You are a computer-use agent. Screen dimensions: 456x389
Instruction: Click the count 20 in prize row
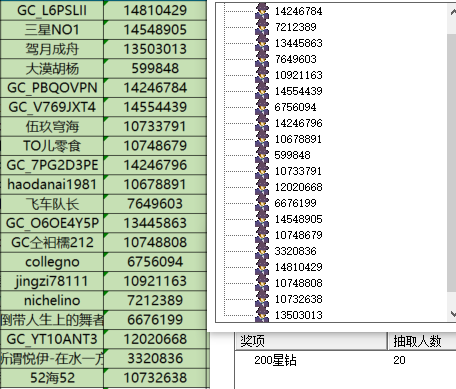(399, 360)
